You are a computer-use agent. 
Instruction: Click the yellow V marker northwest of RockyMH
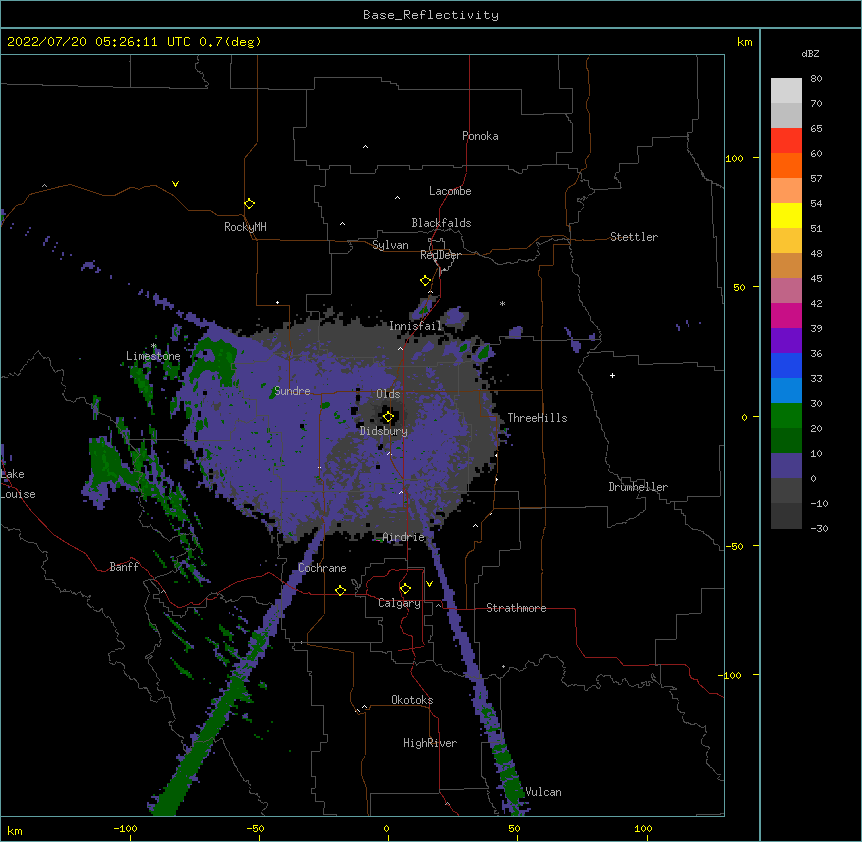point(175,184)
